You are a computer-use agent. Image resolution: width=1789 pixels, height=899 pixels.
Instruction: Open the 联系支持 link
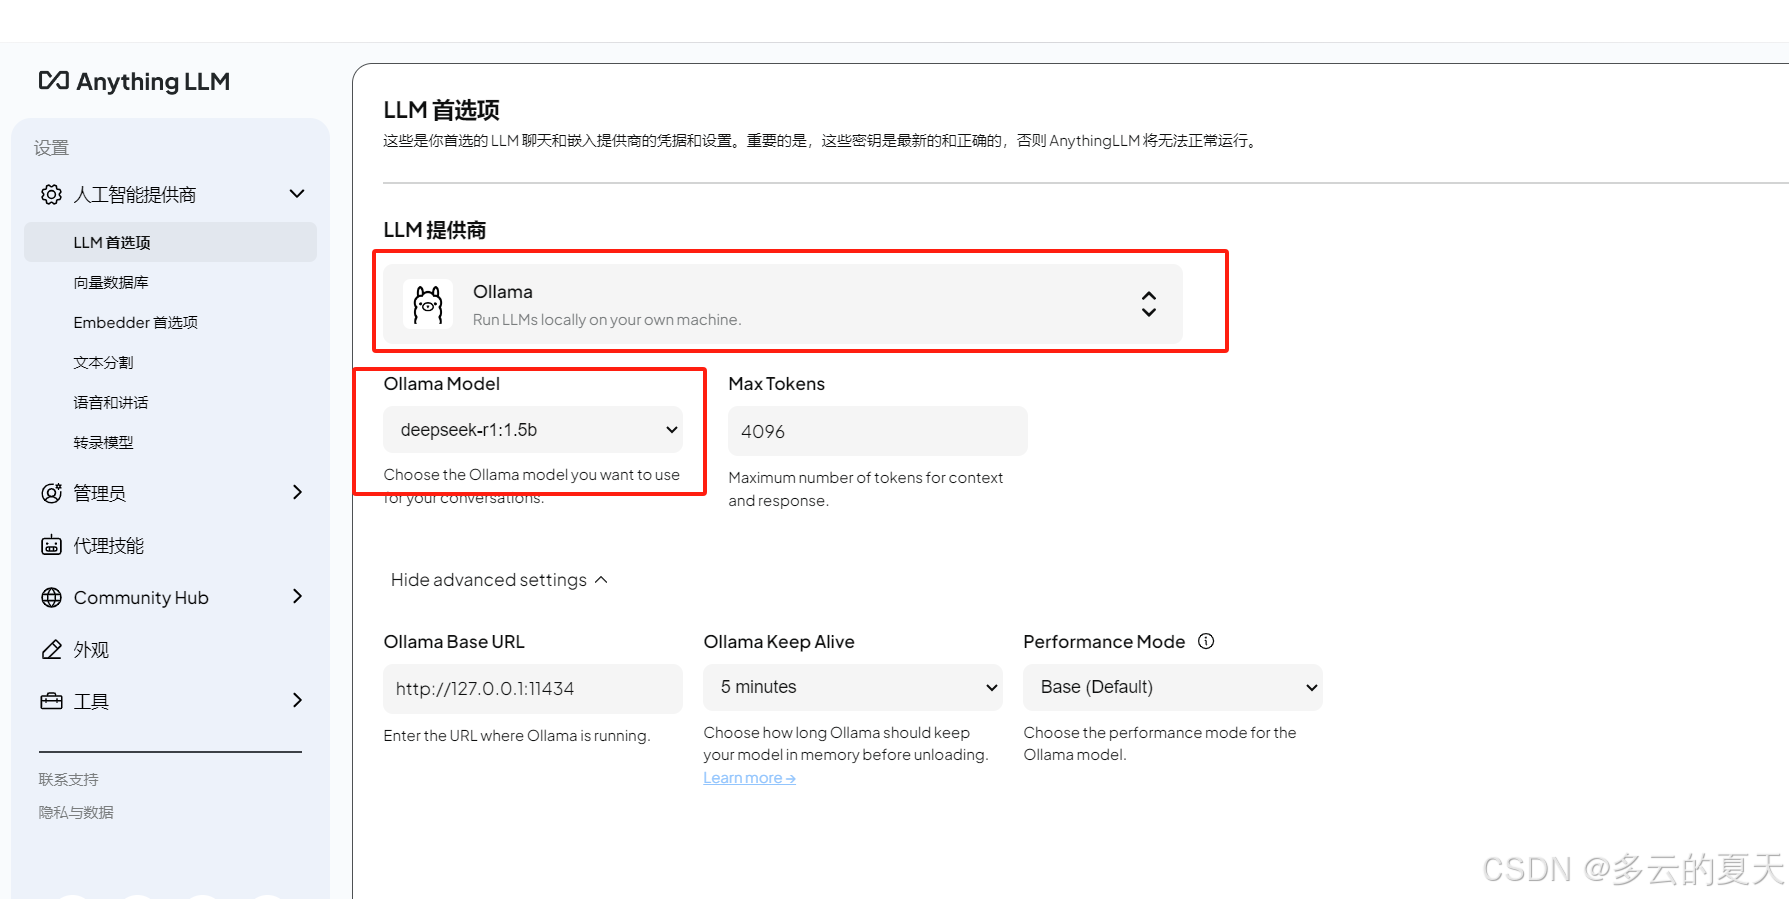68,779
